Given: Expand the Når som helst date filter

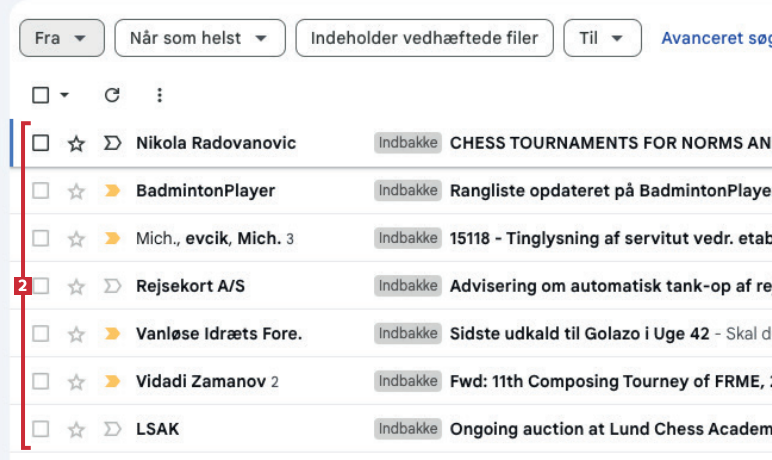Looking at the screenshot, I should [199, 38].
